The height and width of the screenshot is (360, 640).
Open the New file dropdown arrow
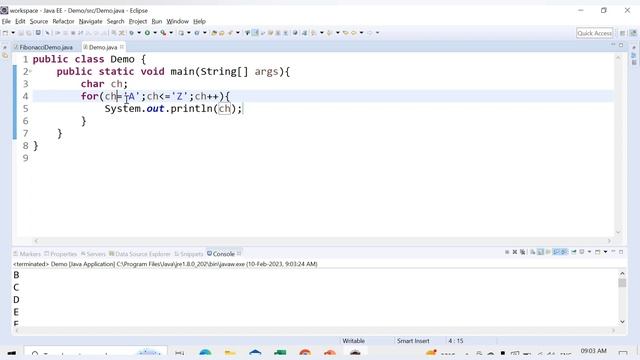(x=13, y=33)
